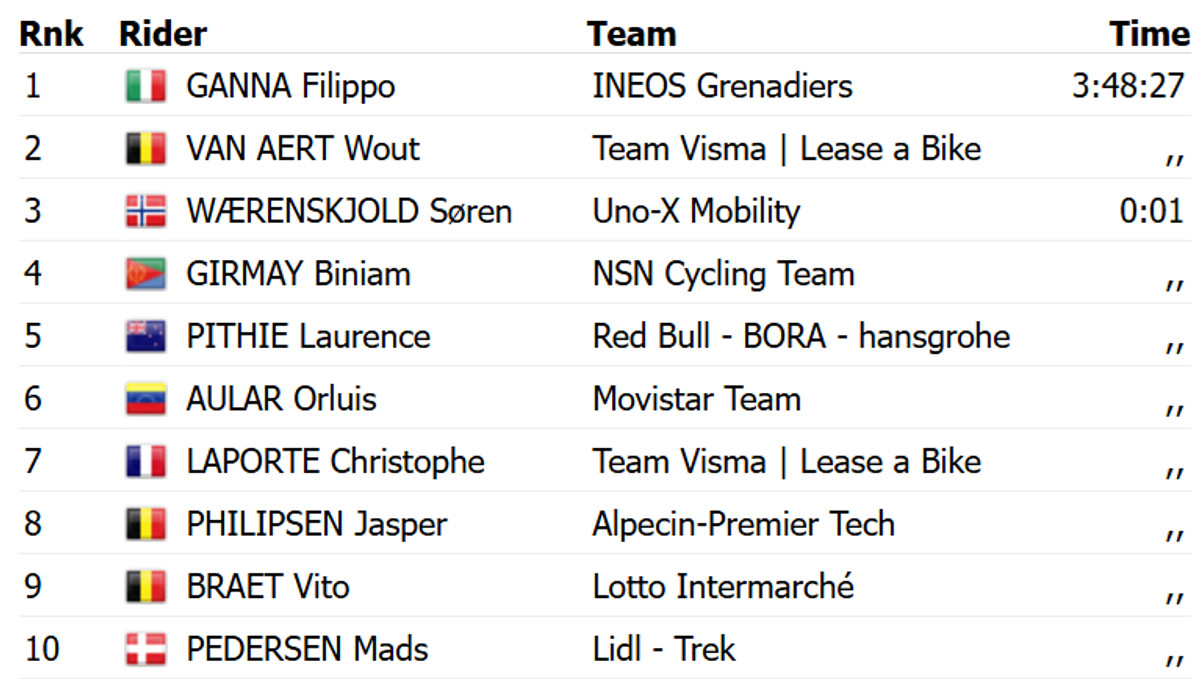1200x679 pixels.
Task: Go to Red Bull - BORA - hansgrohe team
Action: (x=801, y=337)
